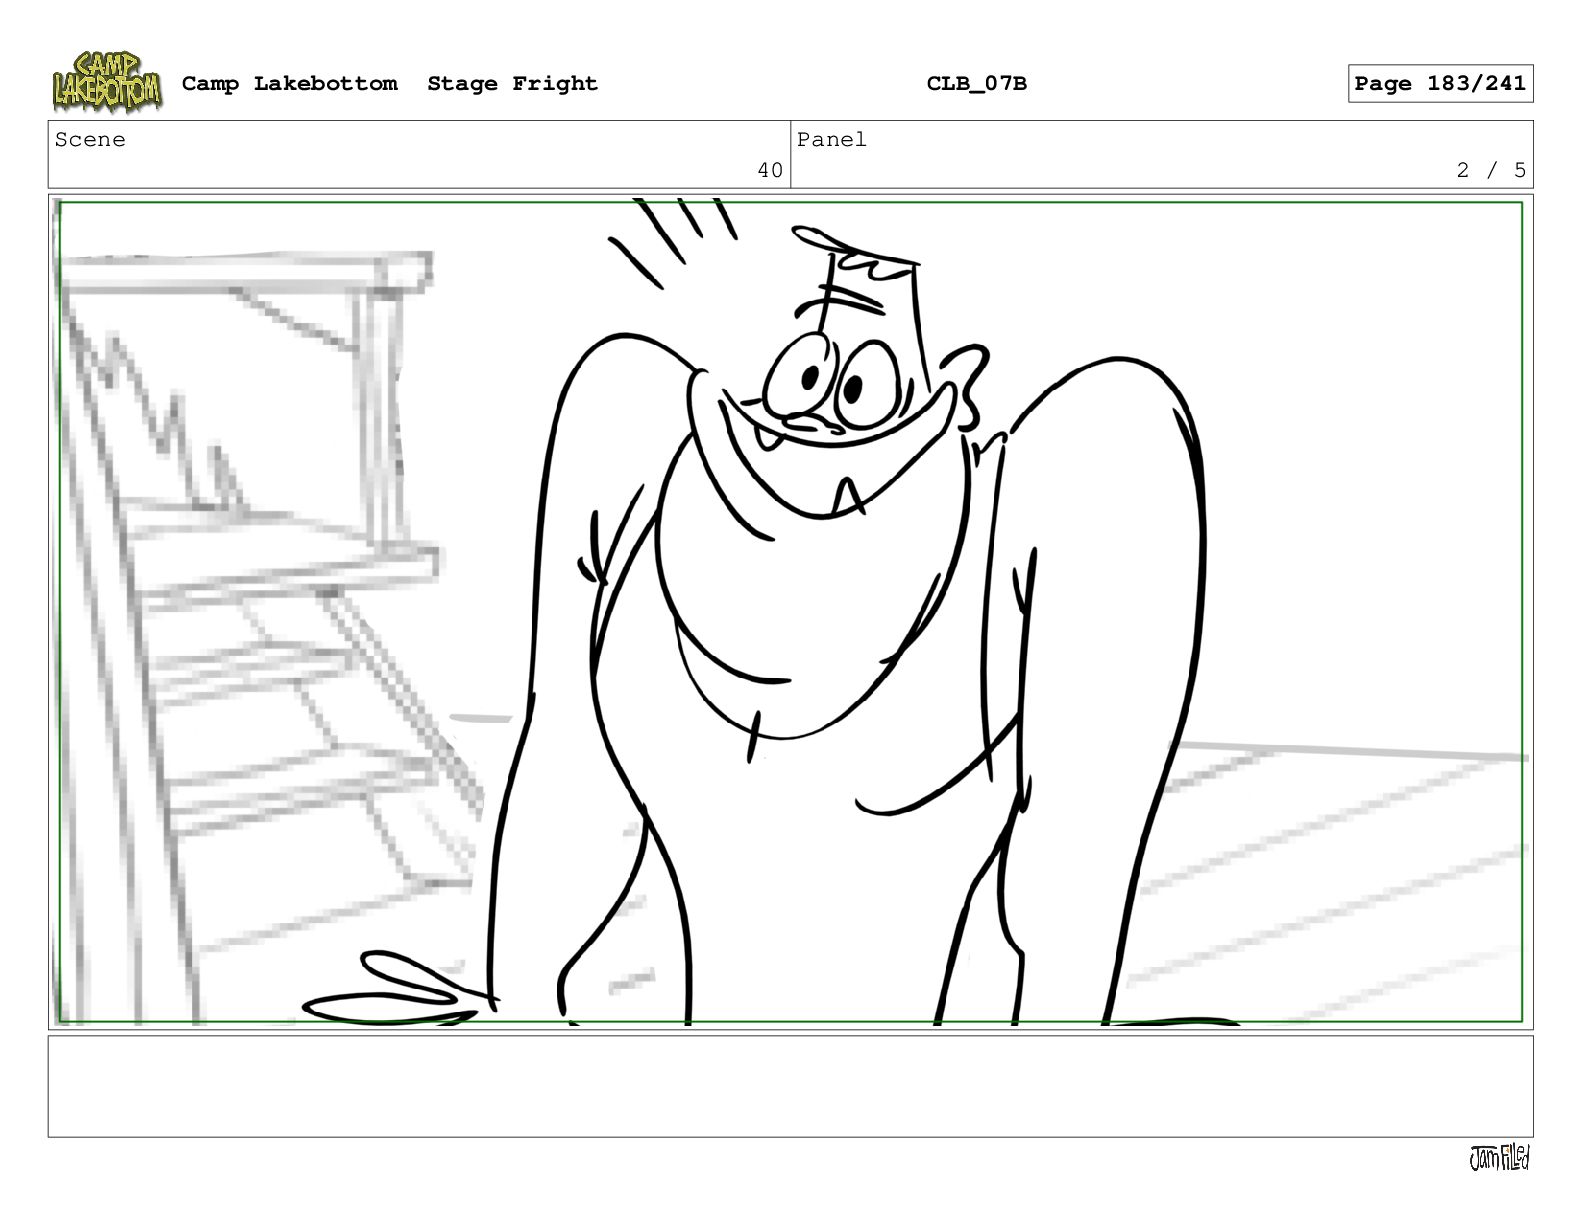Image resolution: width=1582 pixels, height=1225 pixels.
Task: Click the 'Camp Lakebottom' title text
Action: pos(289,84)
